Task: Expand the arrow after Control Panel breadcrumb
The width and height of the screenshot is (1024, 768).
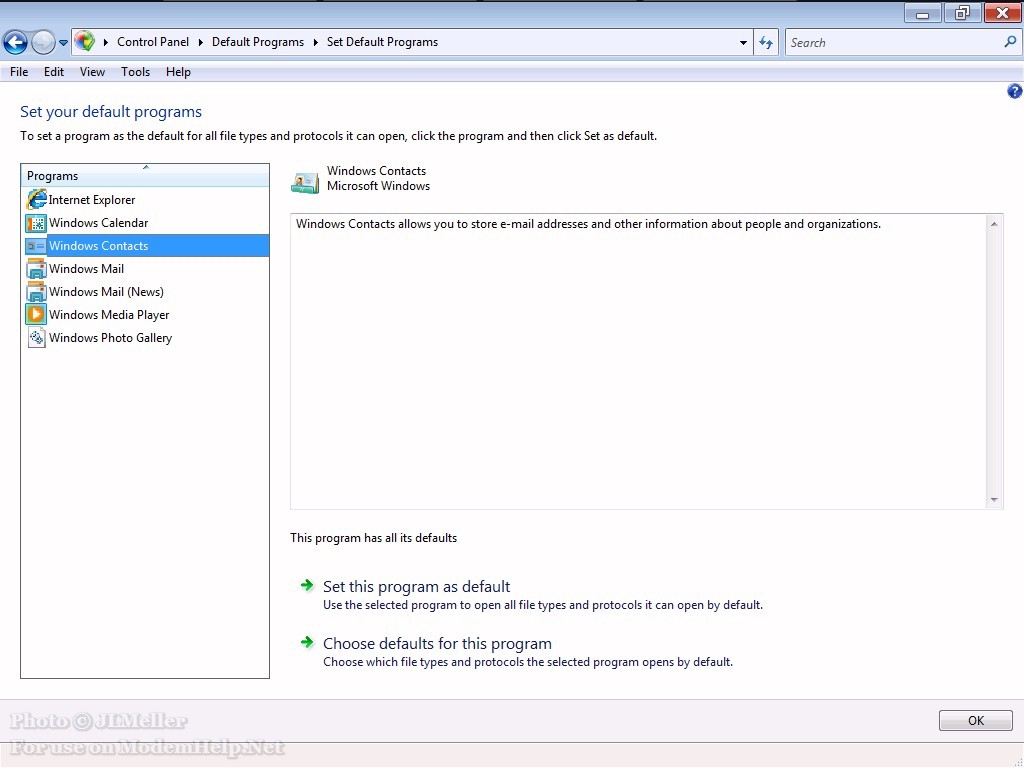Action: click(200, 42)
